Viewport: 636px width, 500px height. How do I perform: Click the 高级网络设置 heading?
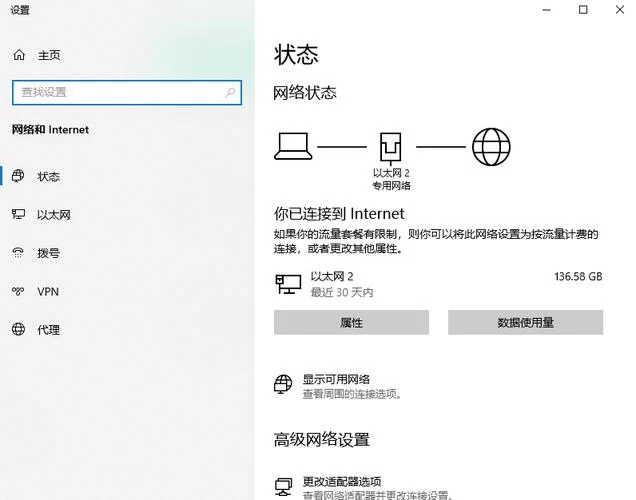322,440
